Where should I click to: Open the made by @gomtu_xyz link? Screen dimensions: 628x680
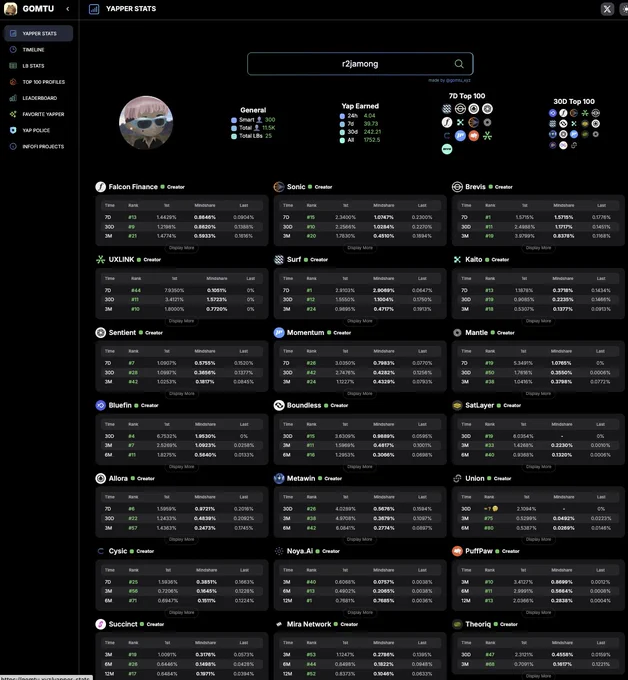[449, 80]
